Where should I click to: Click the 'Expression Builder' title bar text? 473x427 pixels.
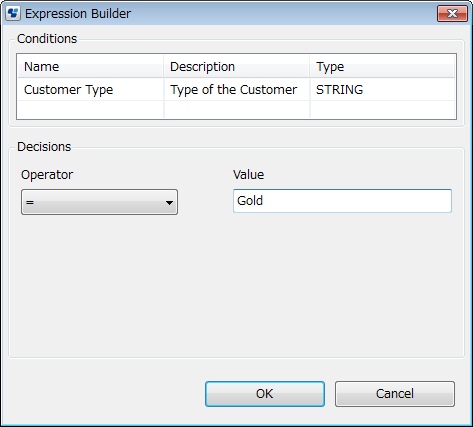pos(78,14)
